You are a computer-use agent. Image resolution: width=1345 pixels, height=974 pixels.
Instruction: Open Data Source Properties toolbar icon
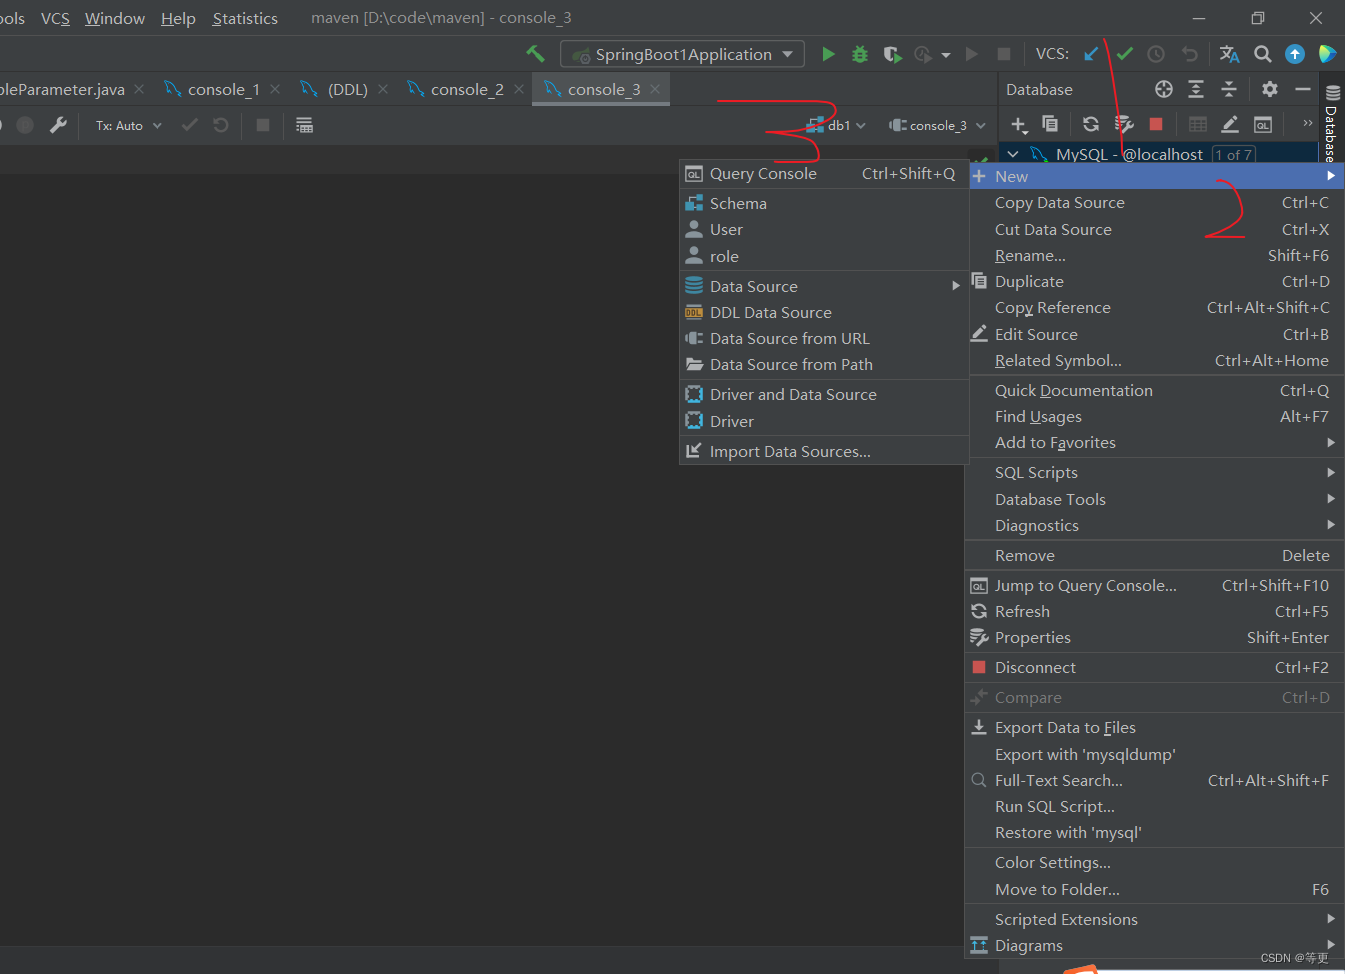1124,124
